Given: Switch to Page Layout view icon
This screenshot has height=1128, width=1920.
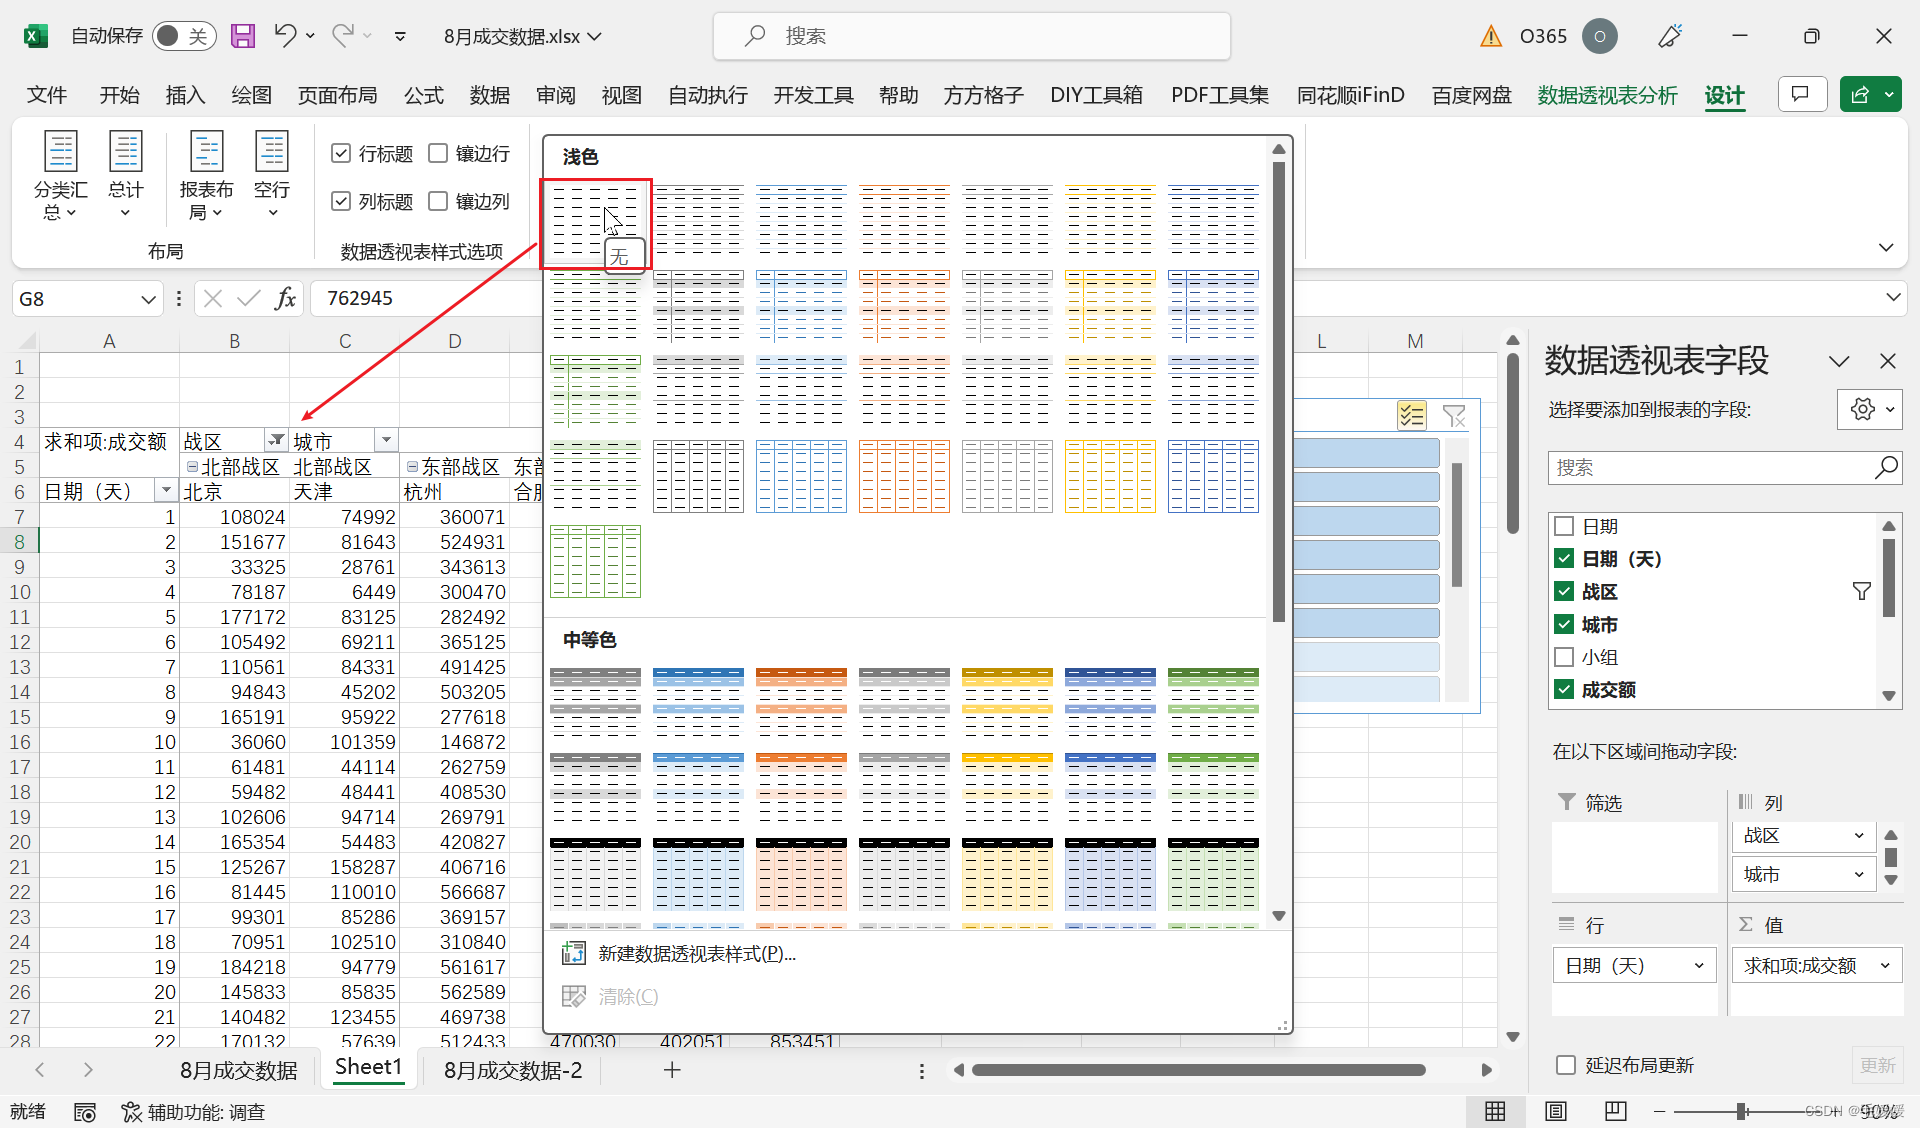Looking at the screenshot, I should point(1556,1111).
